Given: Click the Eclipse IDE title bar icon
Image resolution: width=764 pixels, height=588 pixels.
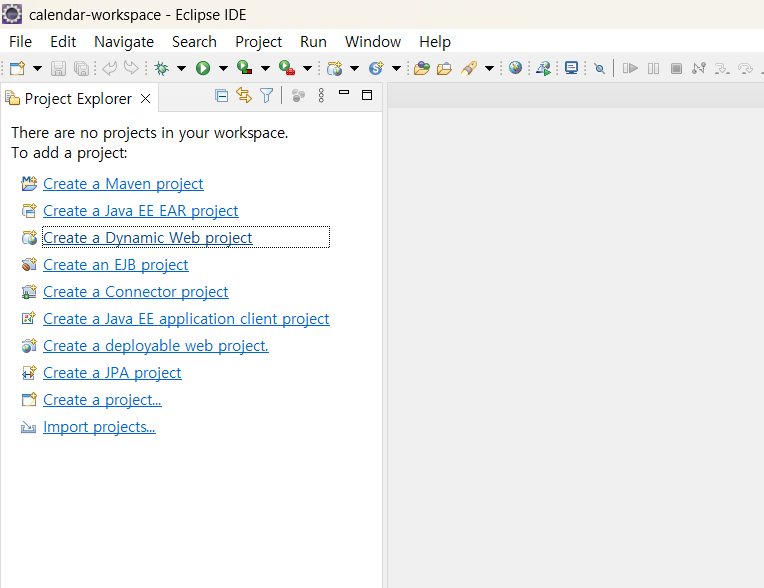Looking at the screenshot, I should (x=12, y=14).
